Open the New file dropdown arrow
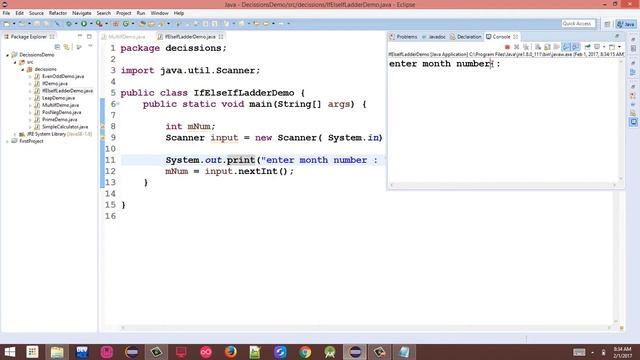The width and height of the screenshot is (640, 360). [13, 24]
